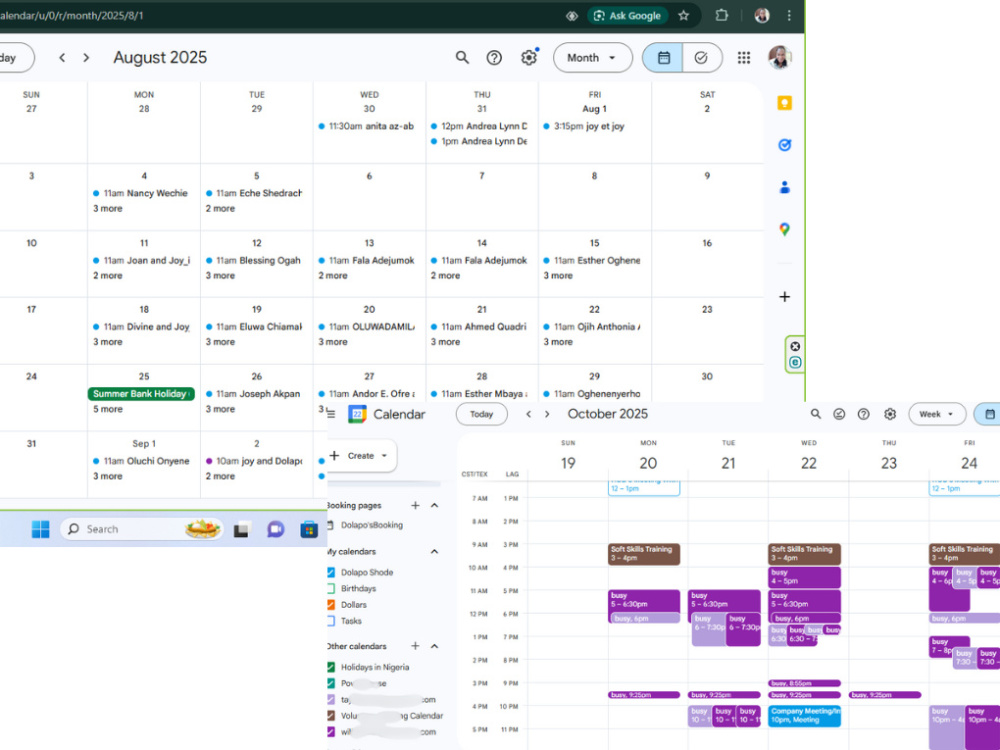The width and height of the screenshot is (1000, 750).
Task: Open the browser extensions puzzle icon
Action: pyautogui.click(x=721, y=15)
